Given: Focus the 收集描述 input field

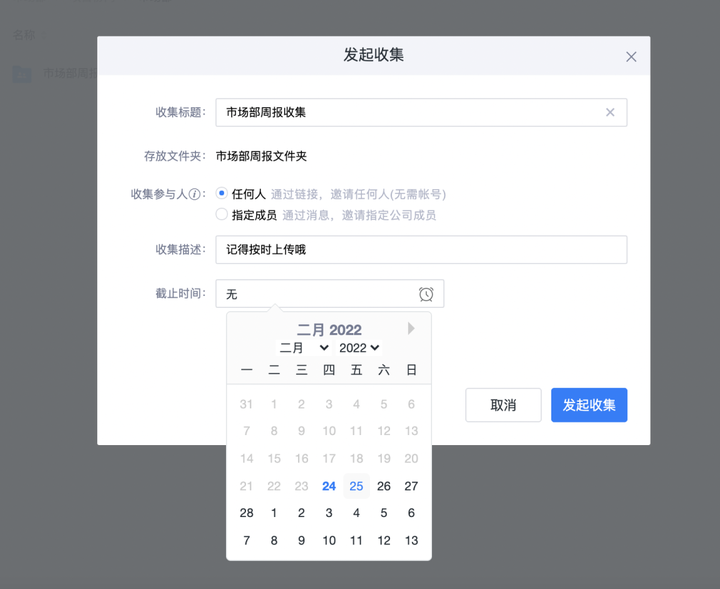Looking at the screenshot, I should point(421,250).
